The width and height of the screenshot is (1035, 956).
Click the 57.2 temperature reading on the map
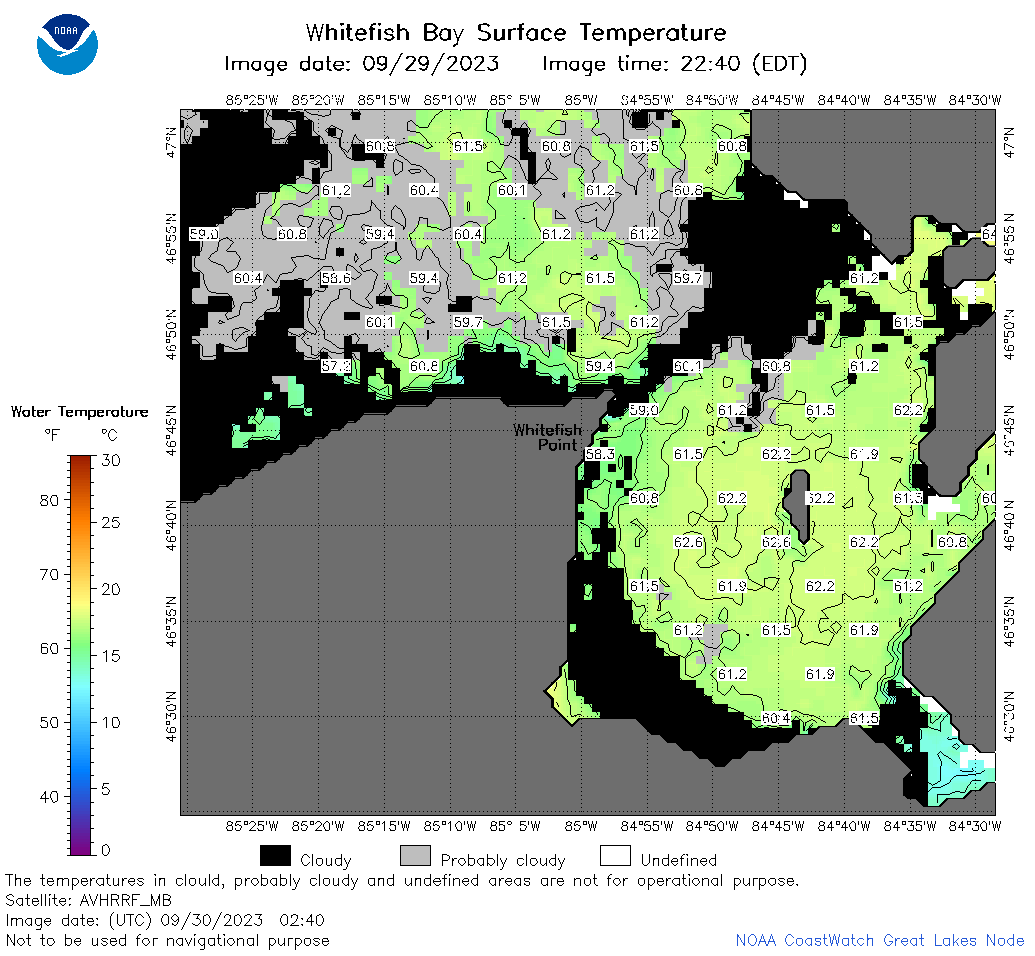click(336, 366)
